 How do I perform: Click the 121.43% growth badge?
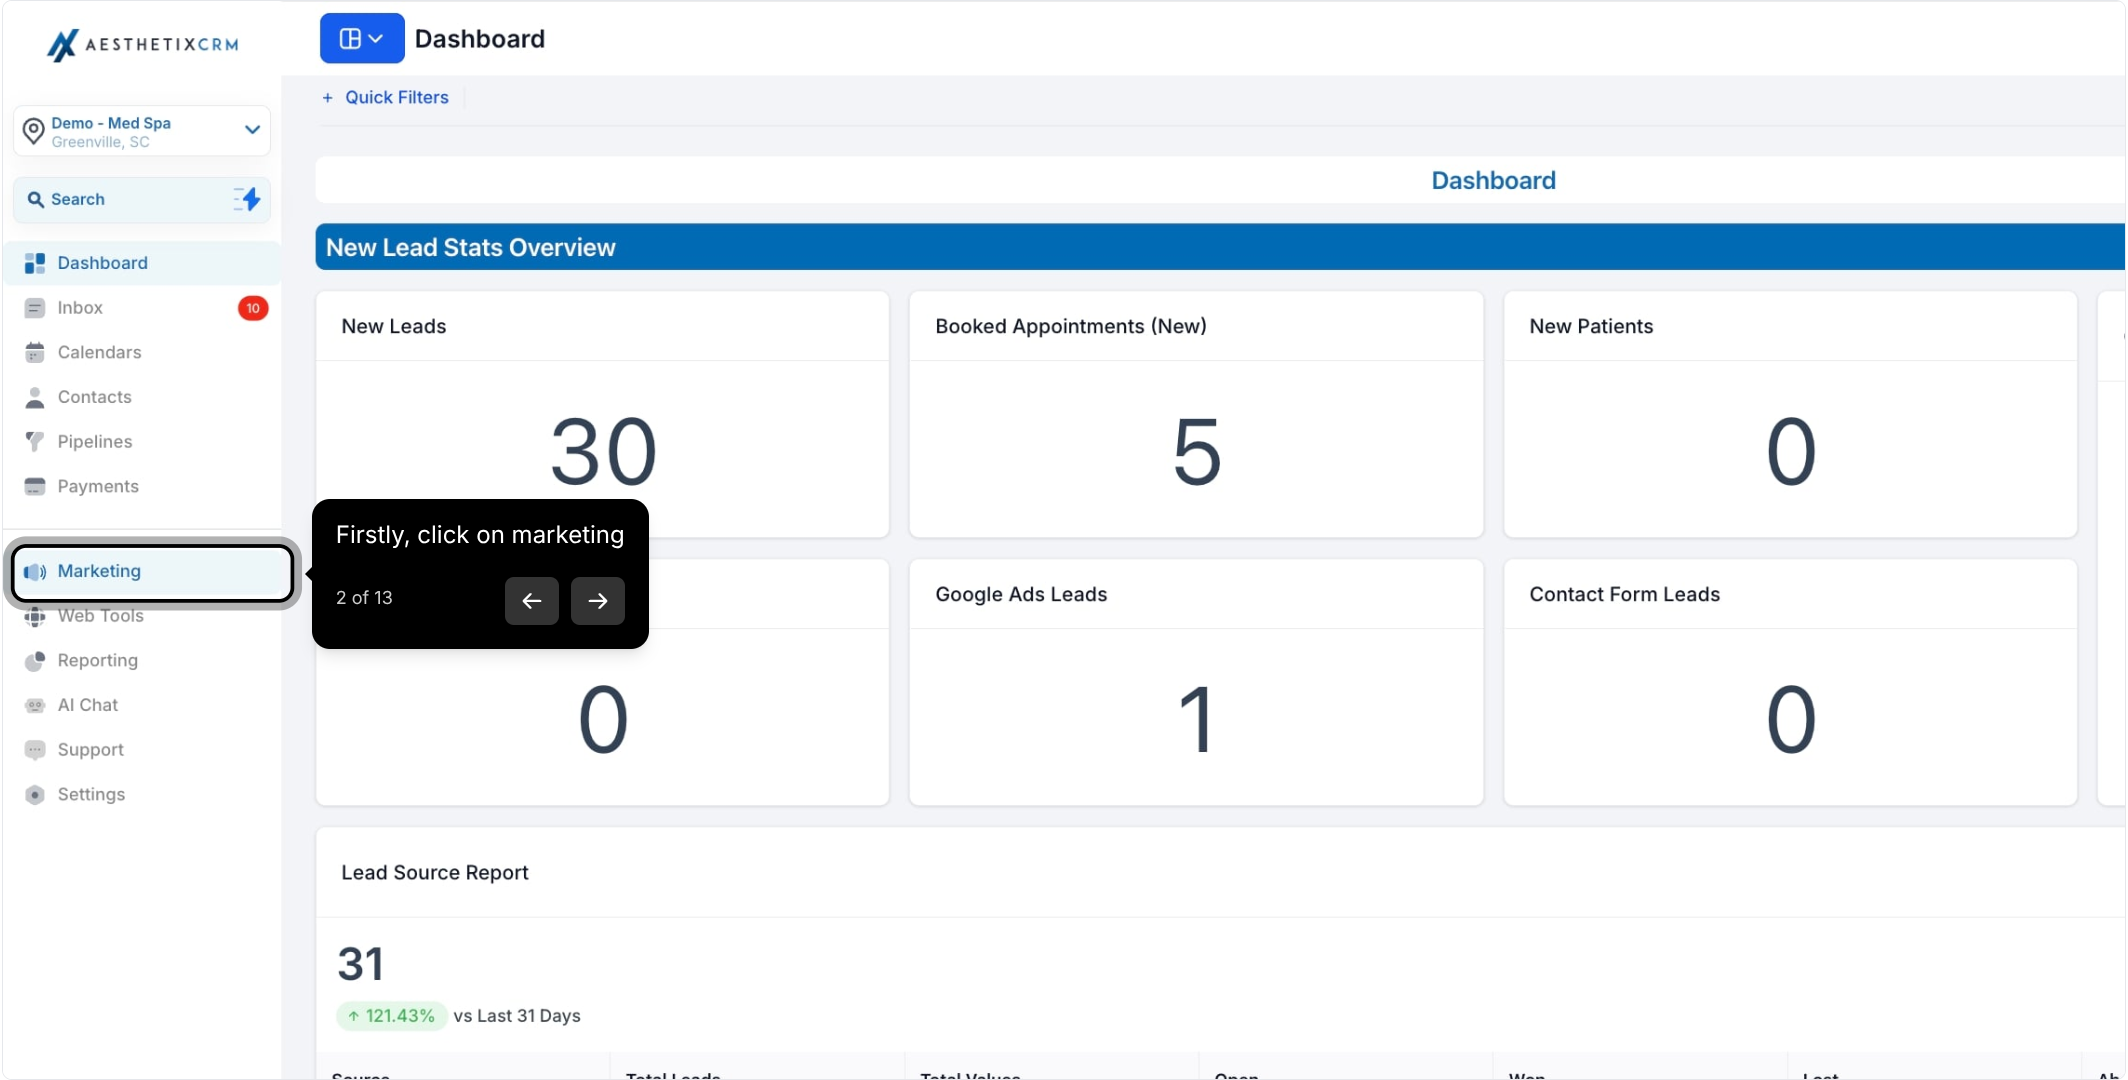click(391, 1016)
